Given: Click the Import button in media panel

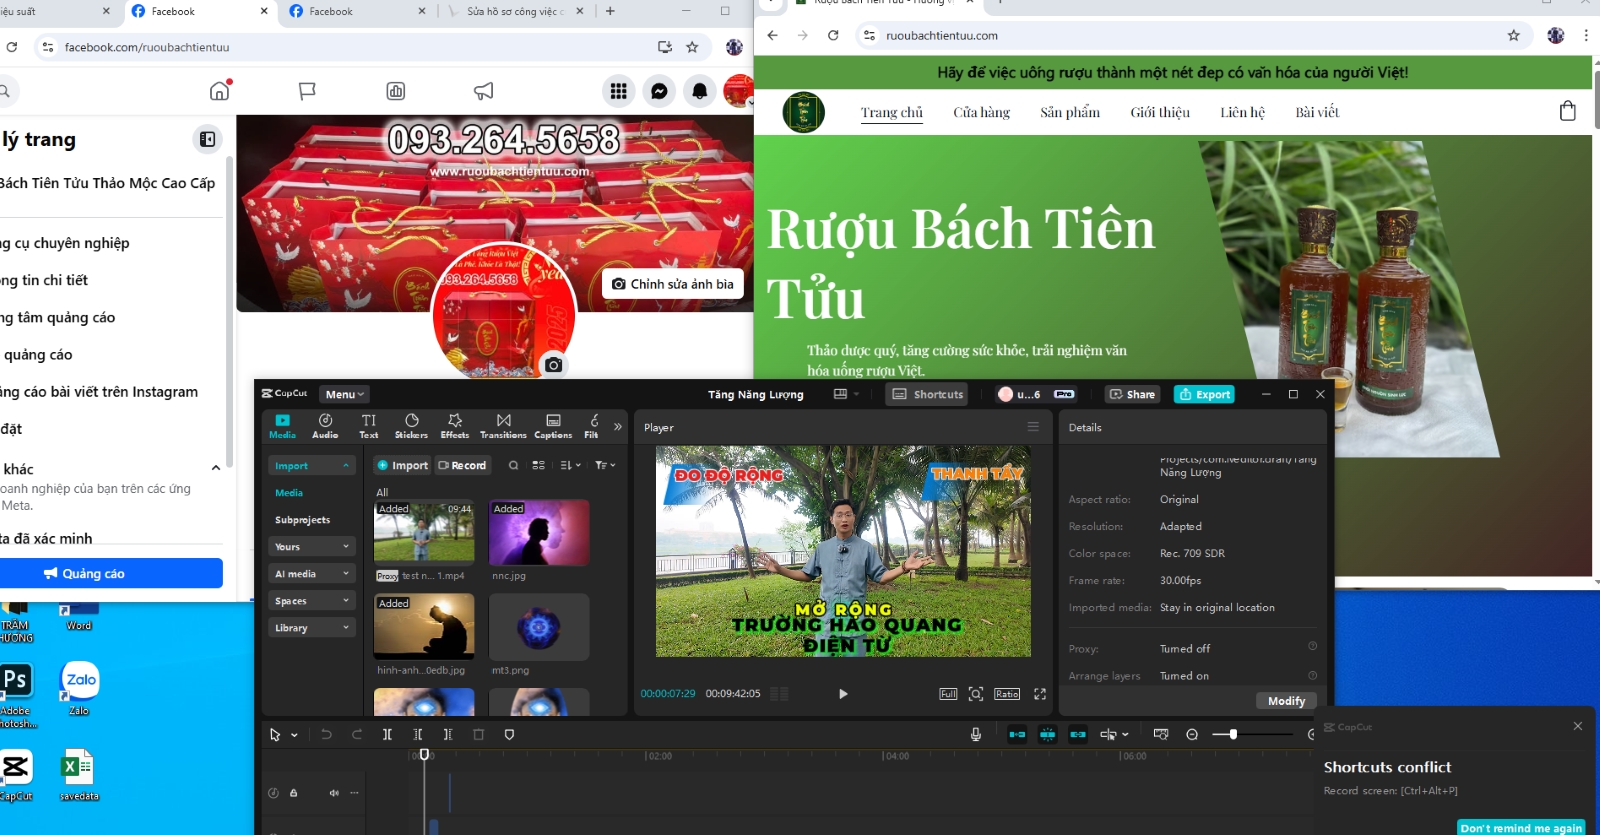Looking at the screenshot, I should 402,465.
